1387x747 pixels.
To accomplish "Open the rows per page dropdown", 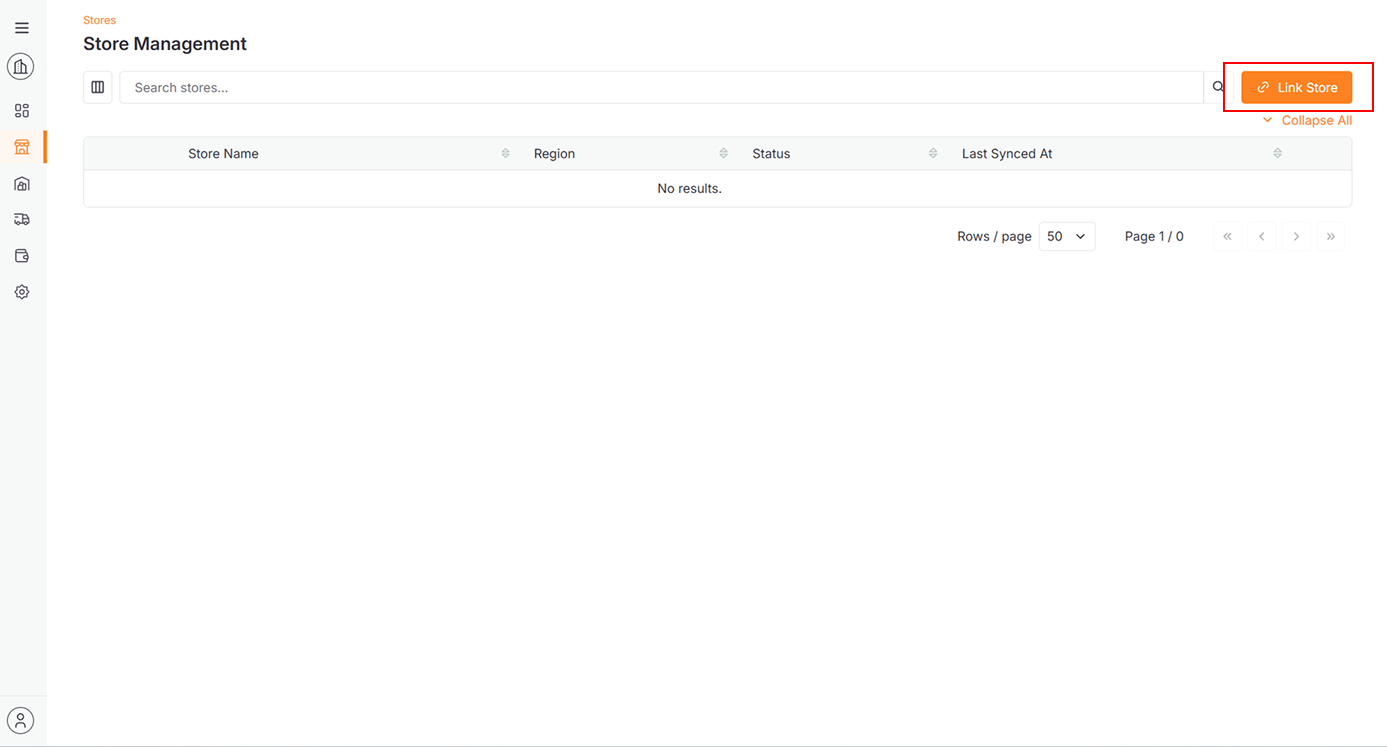I will 1066,236.
